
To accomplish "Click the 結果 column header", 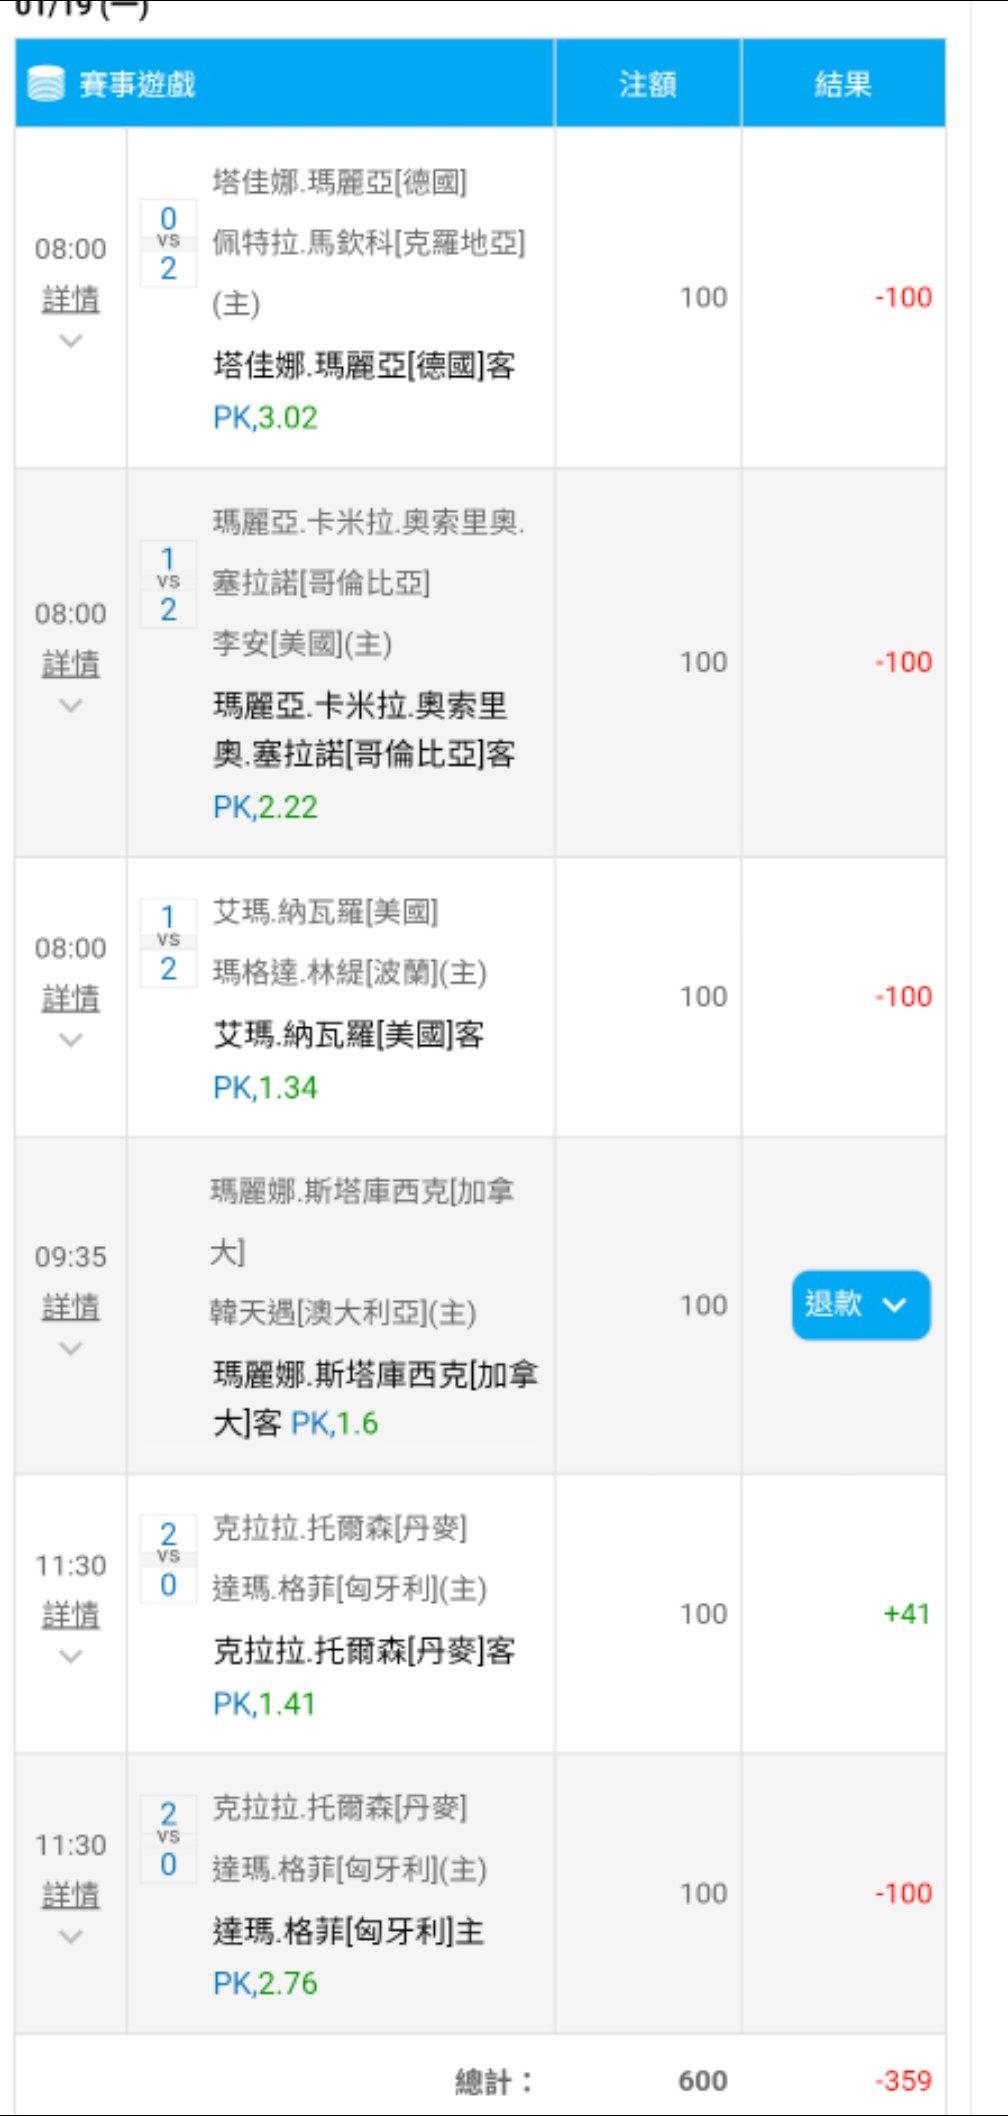I will 843,84.
